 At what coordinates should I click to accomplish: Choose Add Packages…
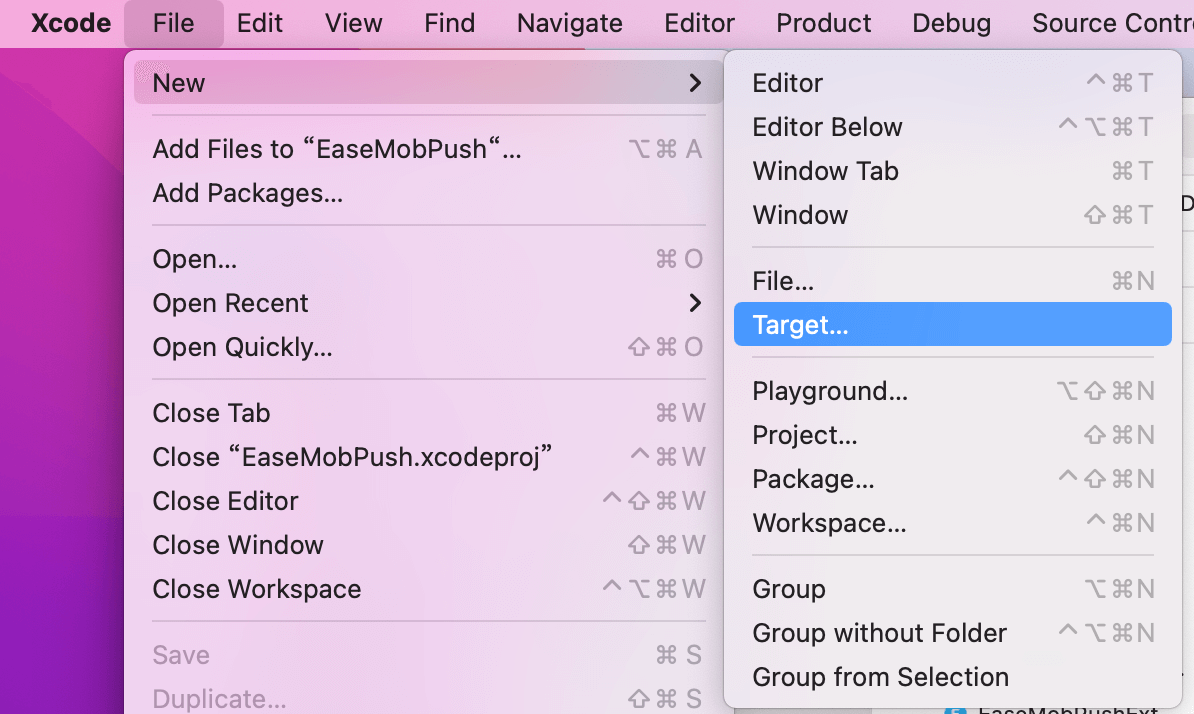[428, 193]
